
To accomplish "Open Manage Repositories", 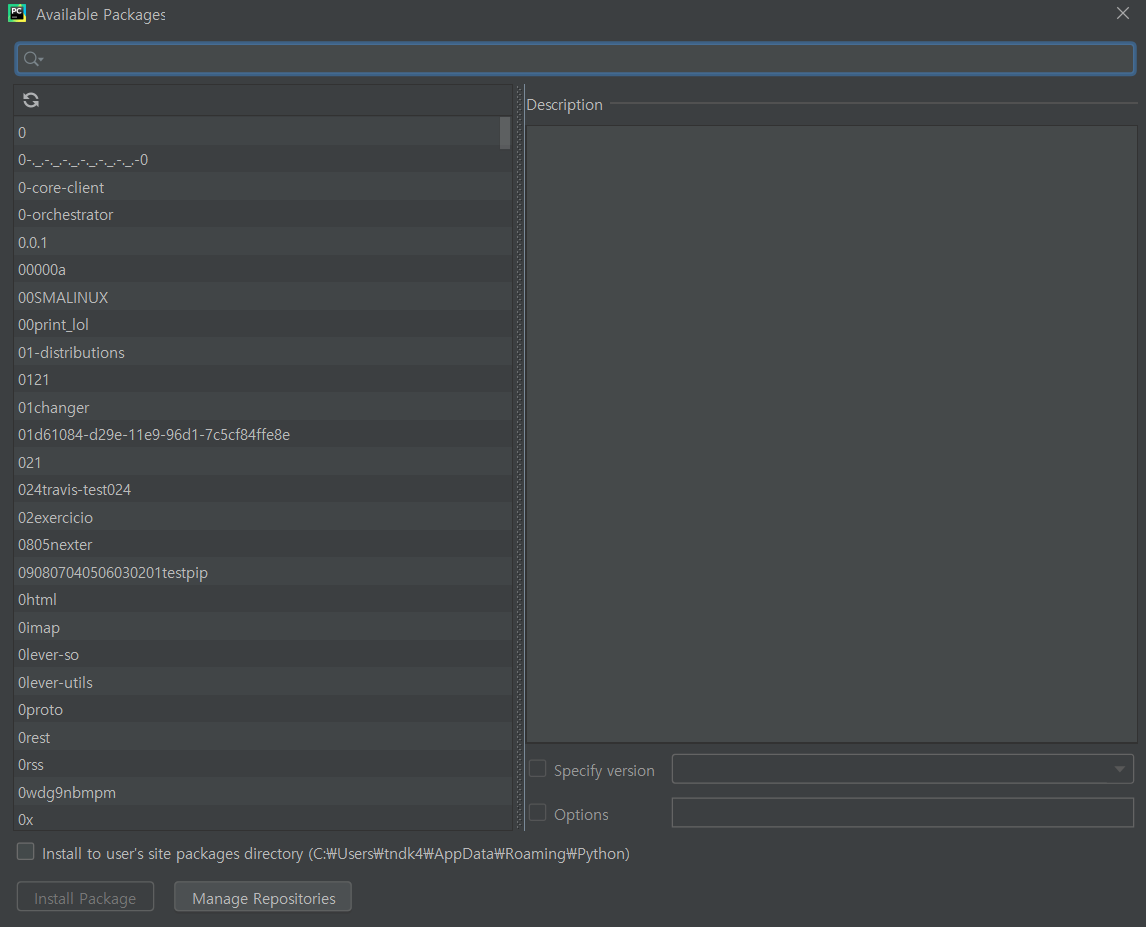I will (x=262, y=896).
